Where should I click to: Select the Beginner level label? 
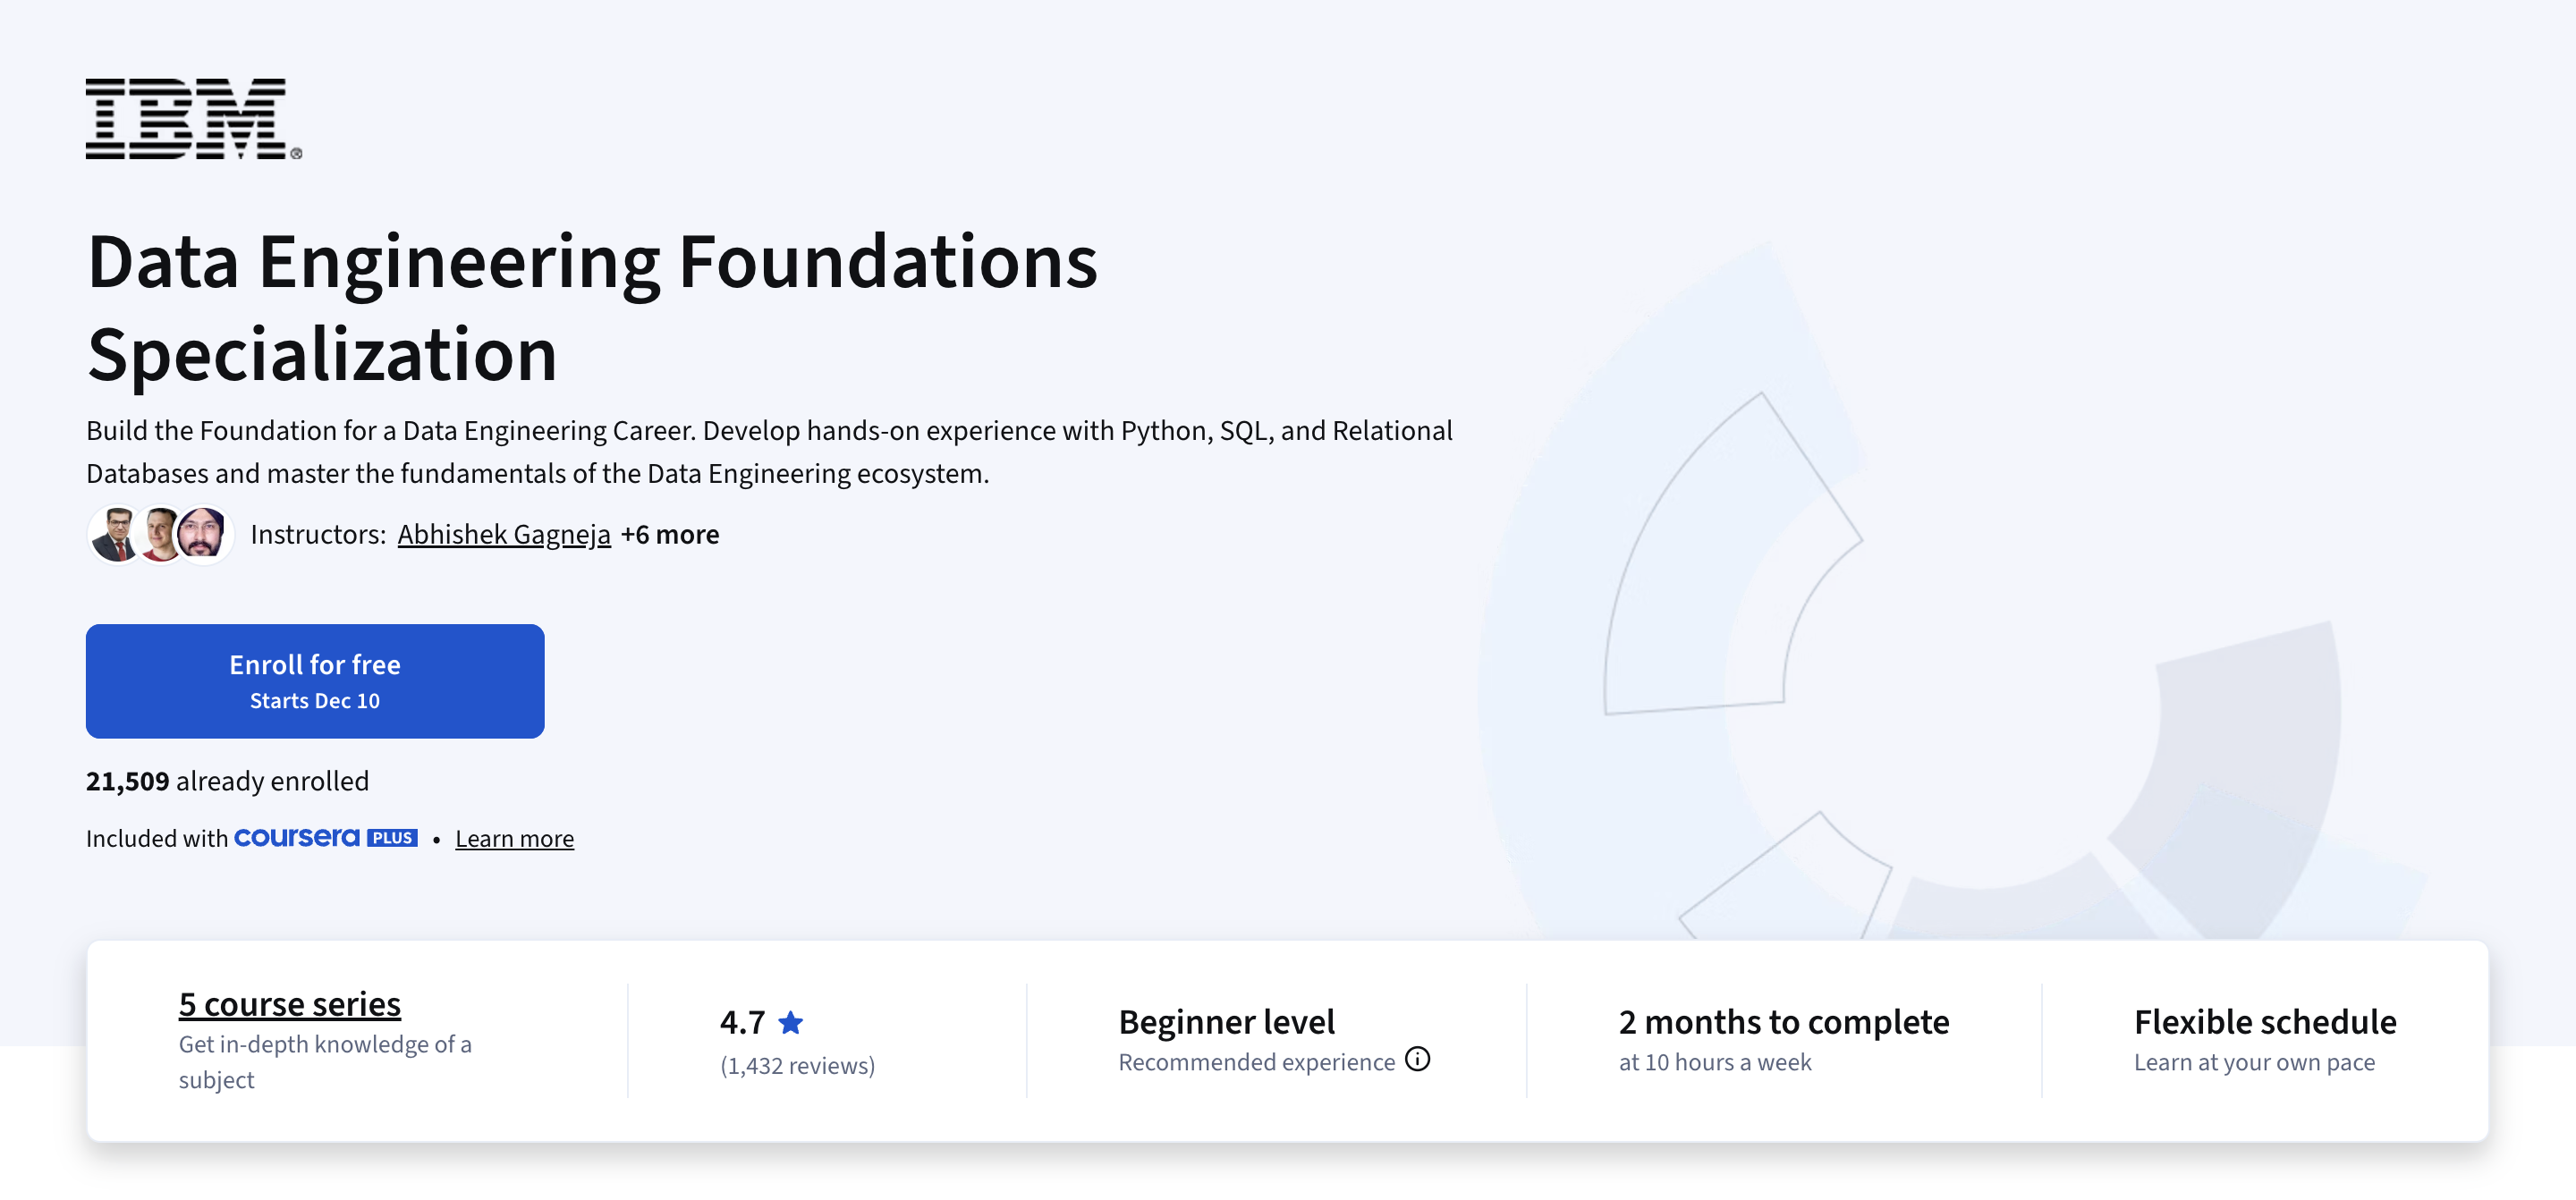(x=1226, y=1021)
